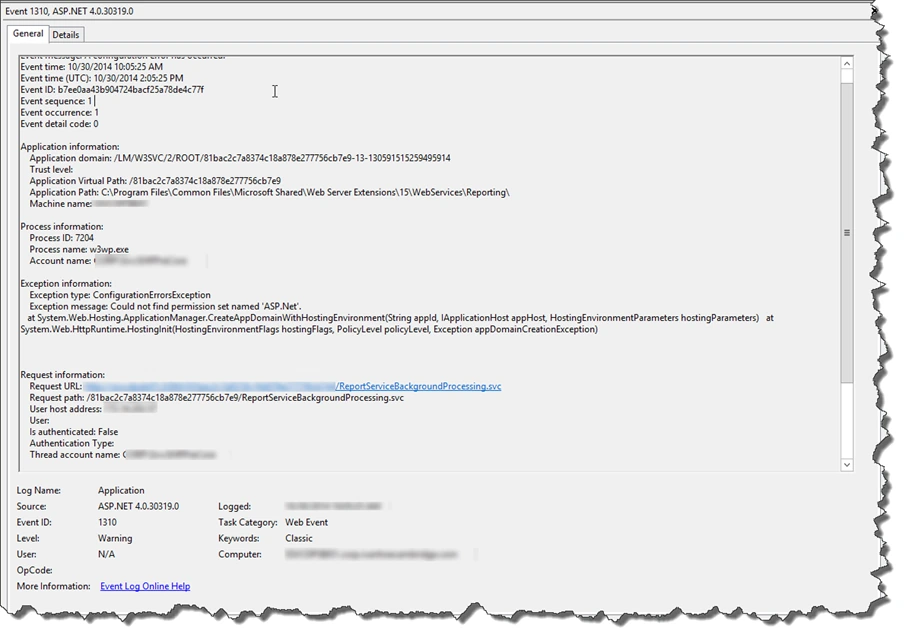
Task: Open the Event Log Online Help link
Action: [x=145, y=586]
